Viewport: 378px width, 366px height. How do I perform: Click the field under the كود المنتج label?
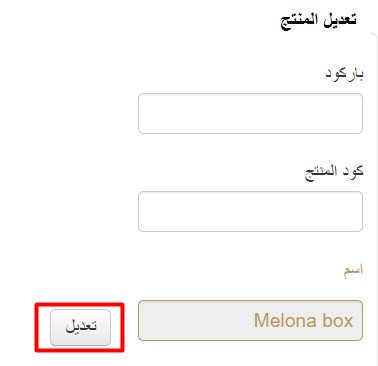click(x=250, y=211)
